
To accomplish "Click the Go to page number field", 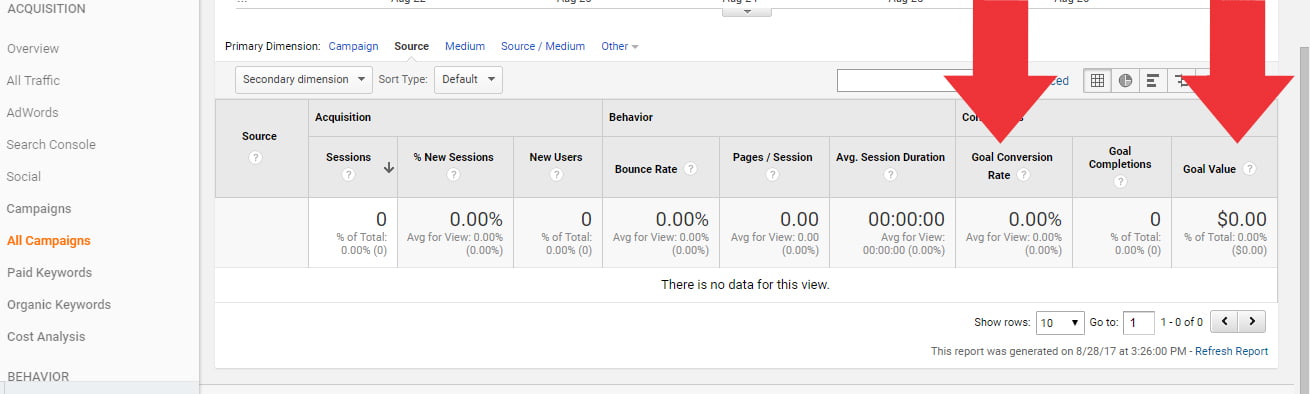I will tap(1138, 322).
